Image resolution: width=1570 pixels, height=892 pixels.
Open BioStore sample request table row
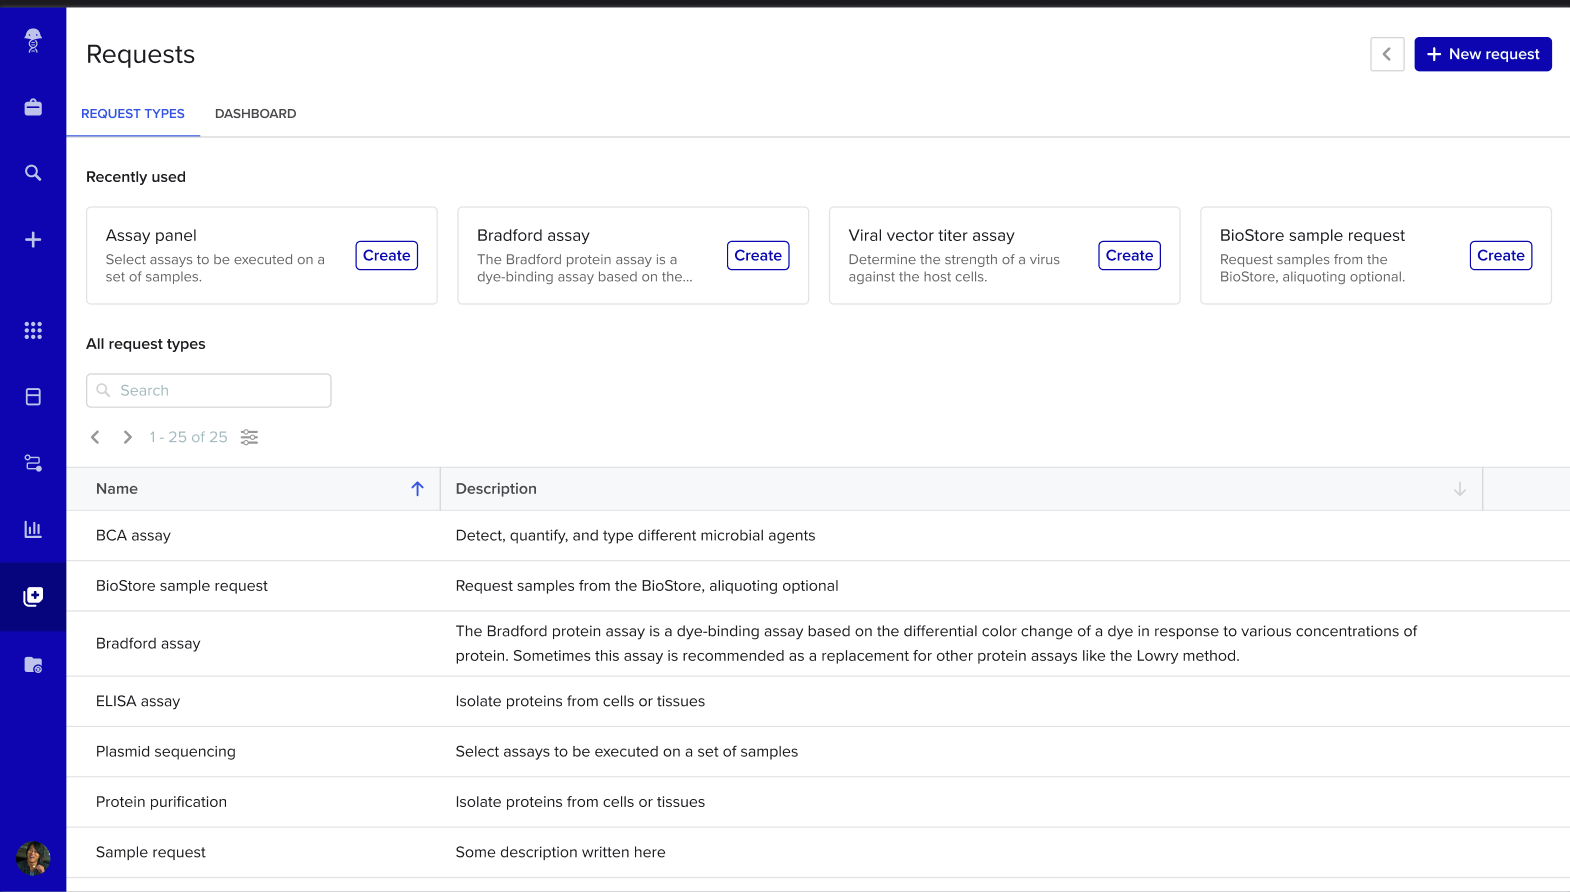[x=818, y=586]
